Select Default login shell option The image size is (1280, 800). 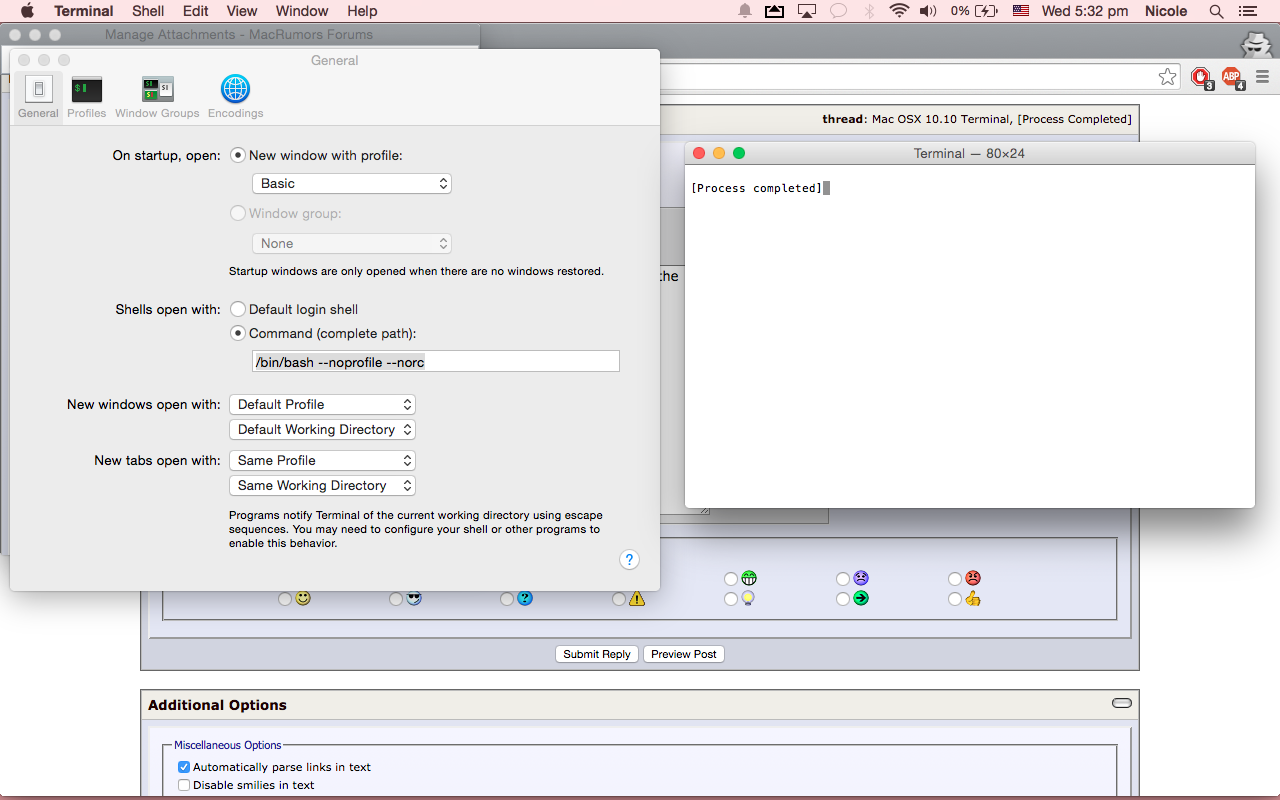pos(238,310)
